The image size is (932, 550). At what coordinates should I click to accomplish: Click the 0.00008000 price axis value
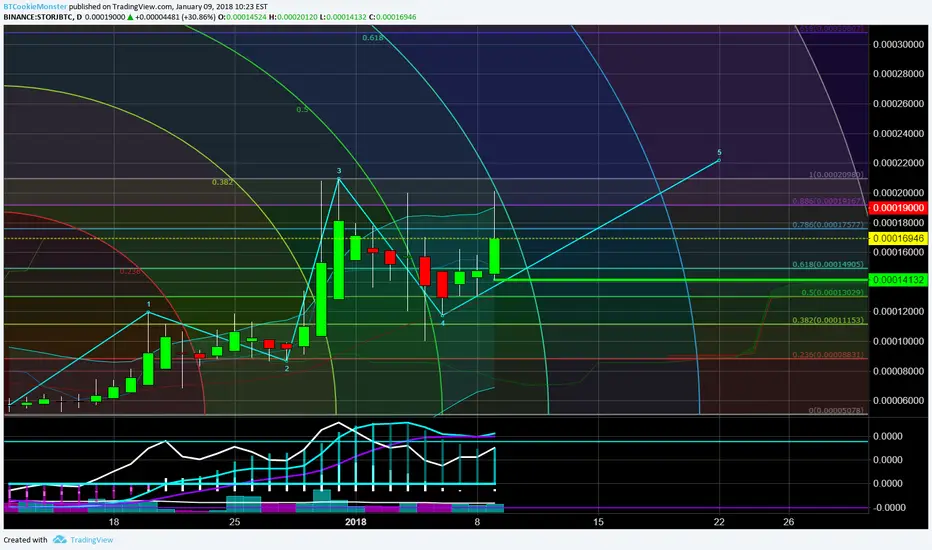point(898,371)
